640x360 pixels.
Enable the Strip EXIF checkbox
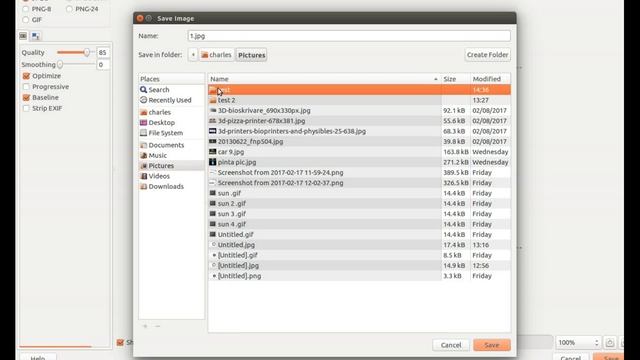coord(27,108)
